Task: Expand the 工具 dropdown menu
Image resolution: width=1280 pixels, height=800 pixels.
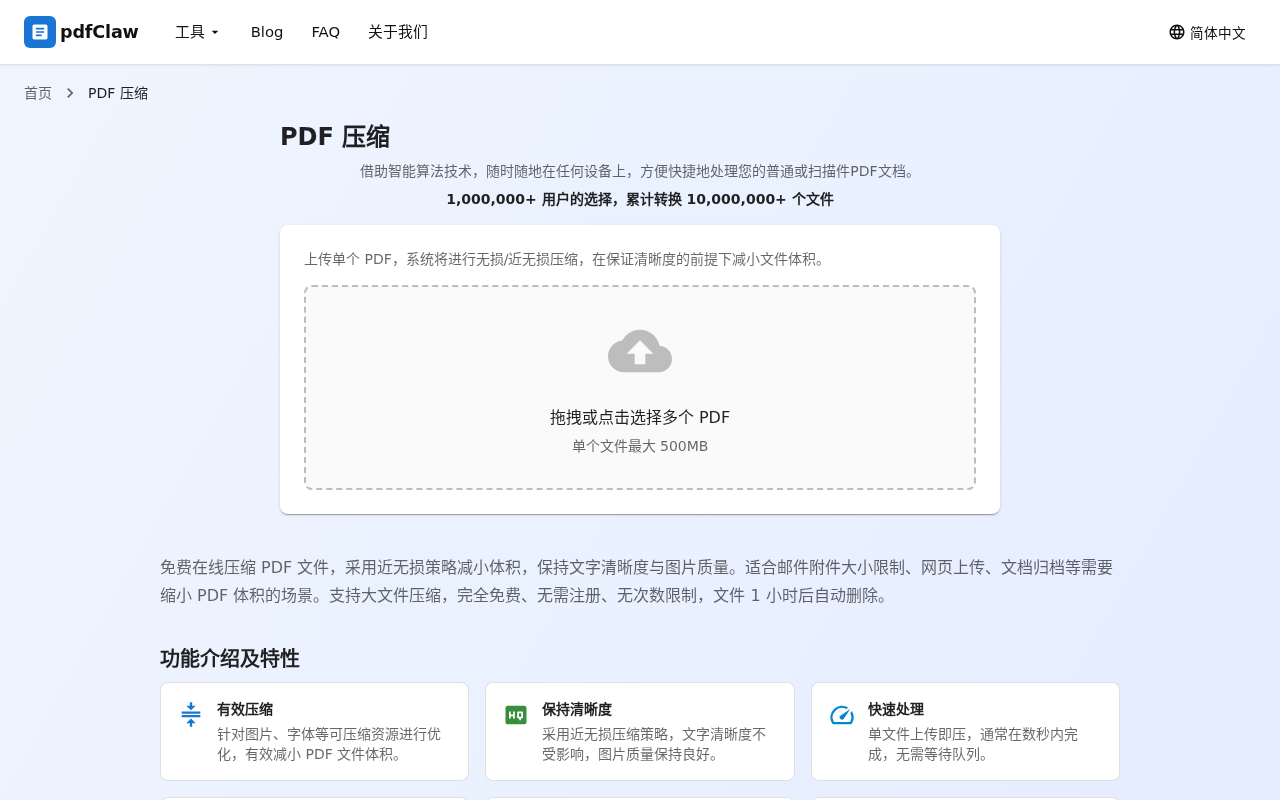Action: click(x=197, y=32)
